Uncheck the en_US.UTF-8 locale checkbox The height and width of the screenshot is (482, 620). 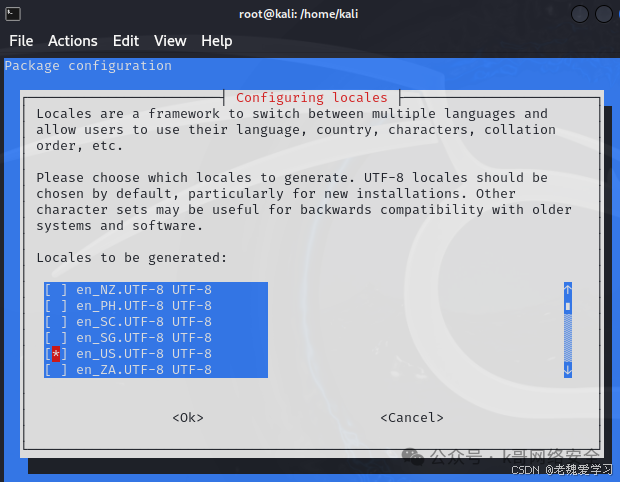(x=56, y=353)
